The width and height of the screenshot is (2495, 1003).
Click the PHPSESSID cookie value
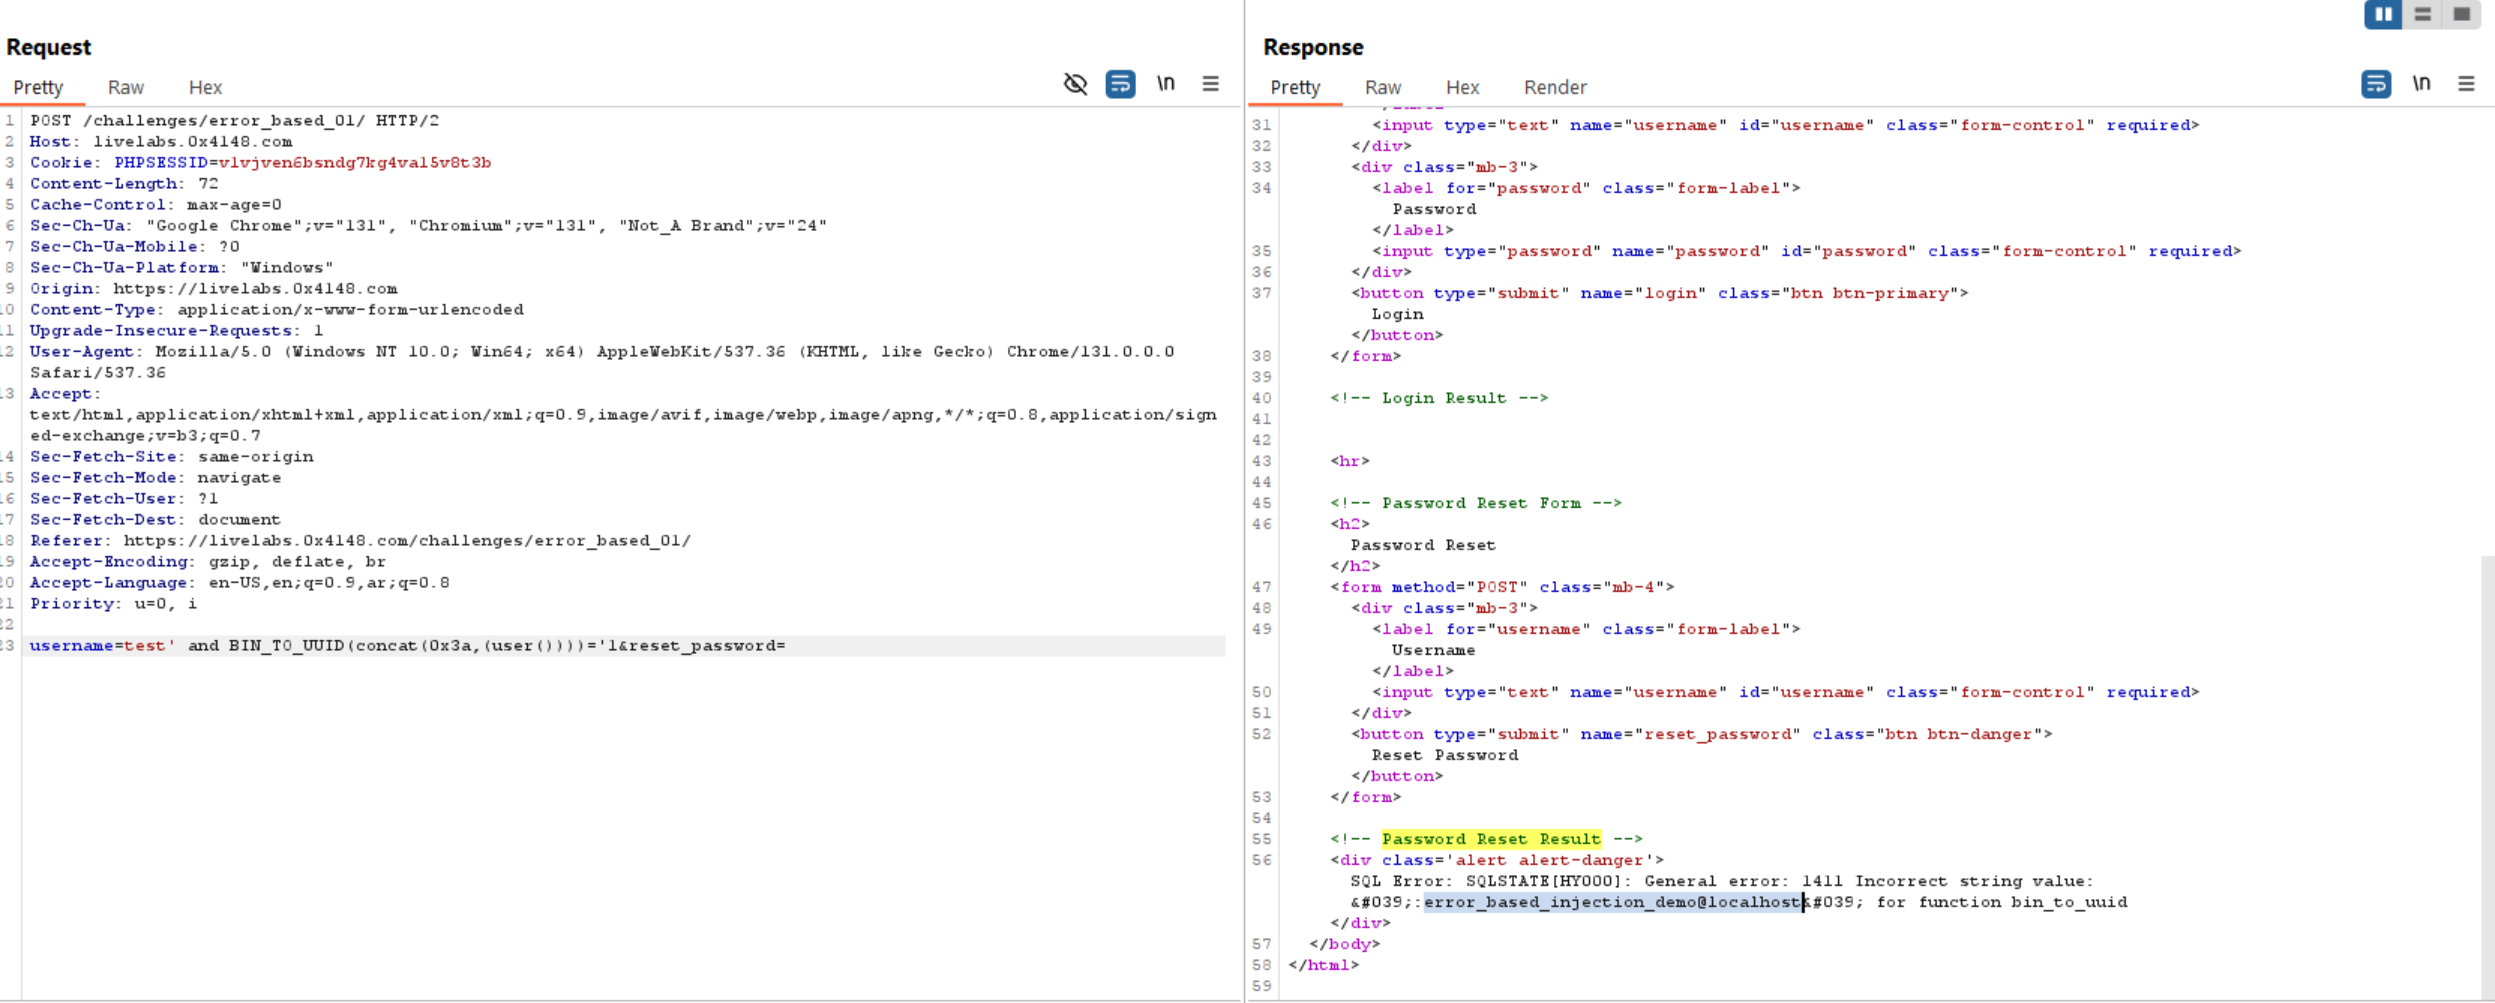[354, 163]
